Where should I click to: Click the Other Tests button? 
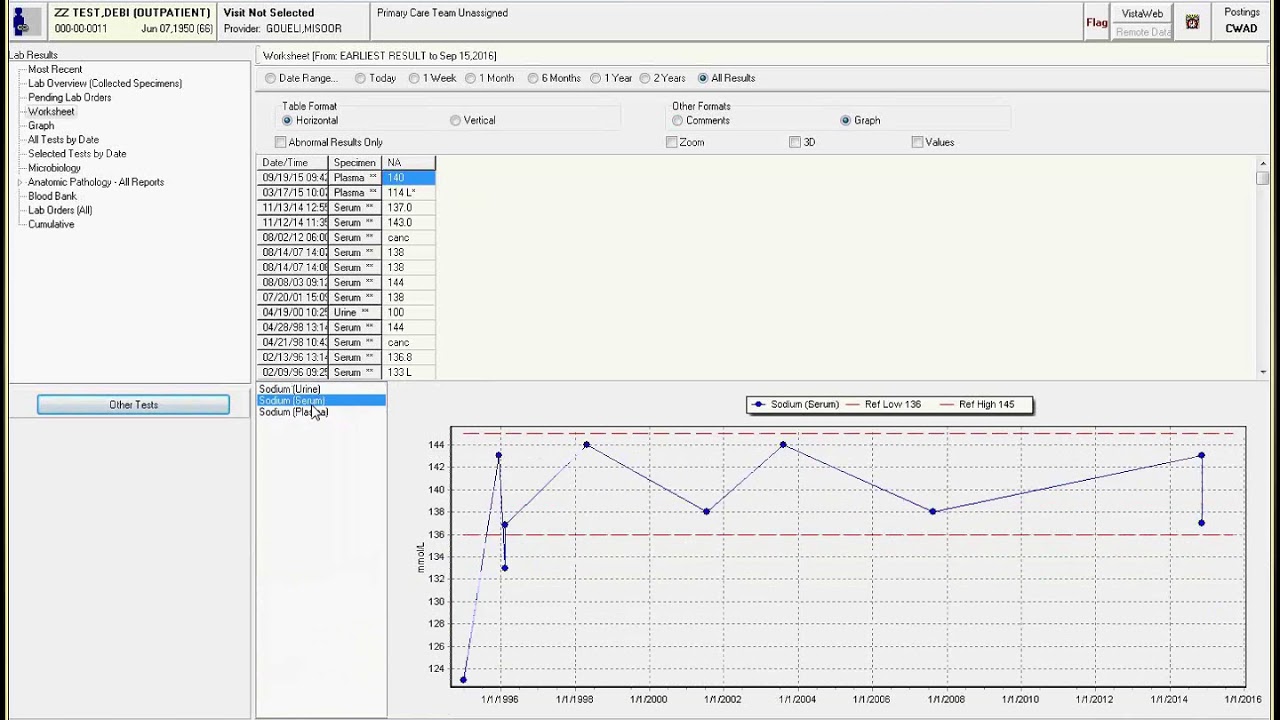(133, 405)
